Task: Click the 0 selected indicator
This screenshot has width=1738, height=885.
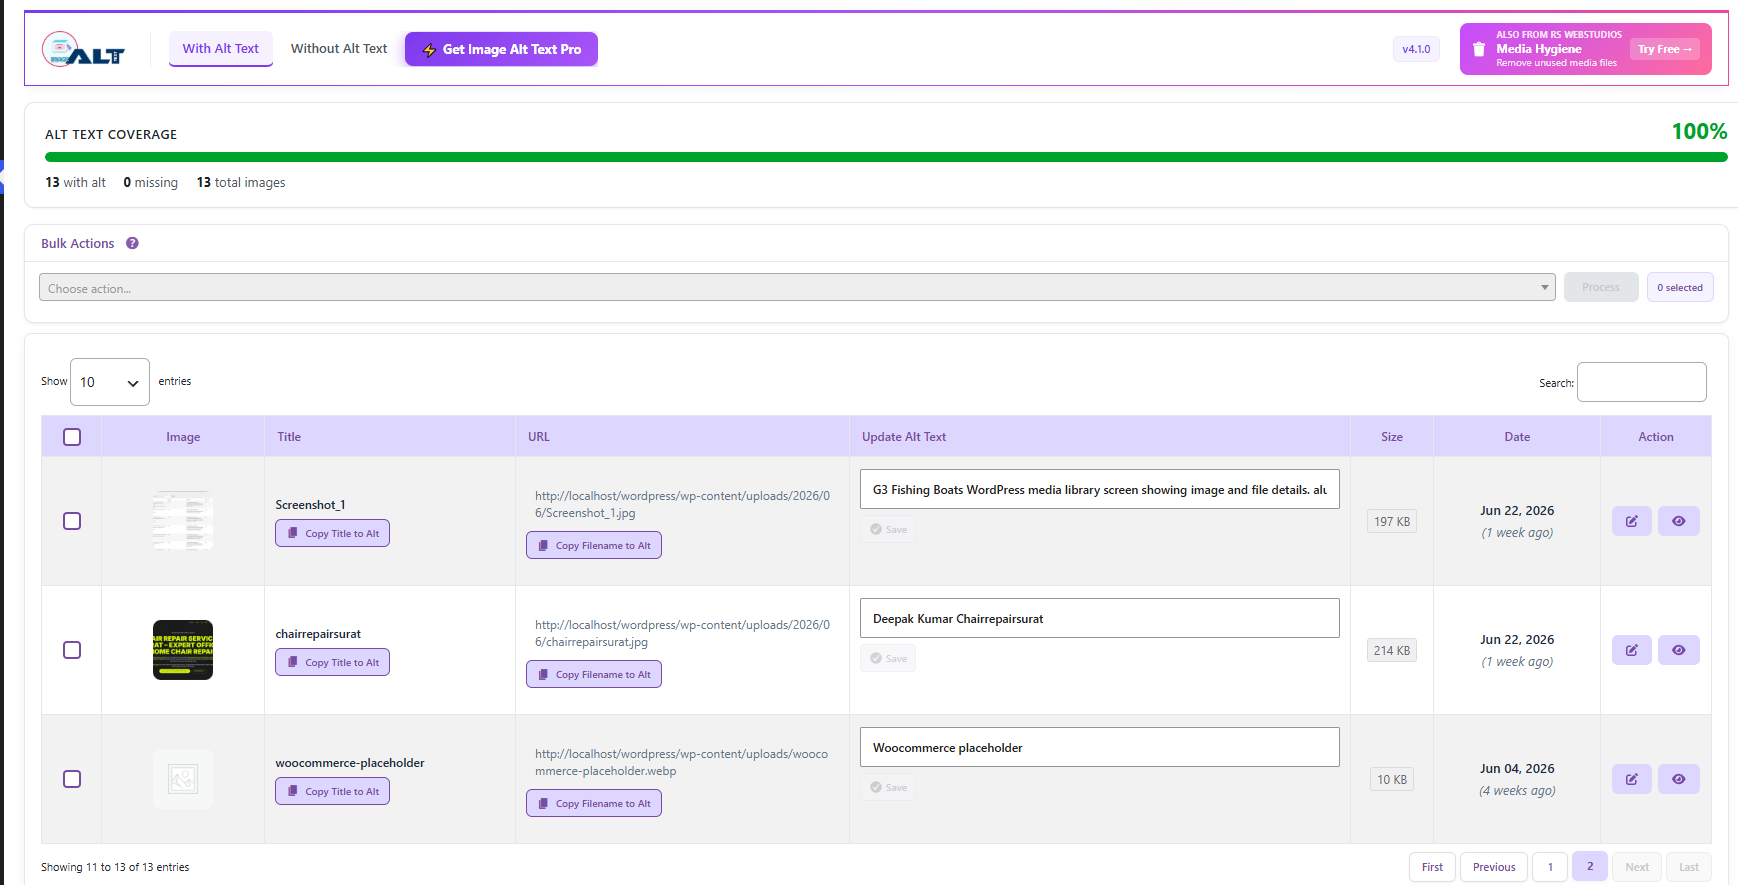Action: [1680, 287]
